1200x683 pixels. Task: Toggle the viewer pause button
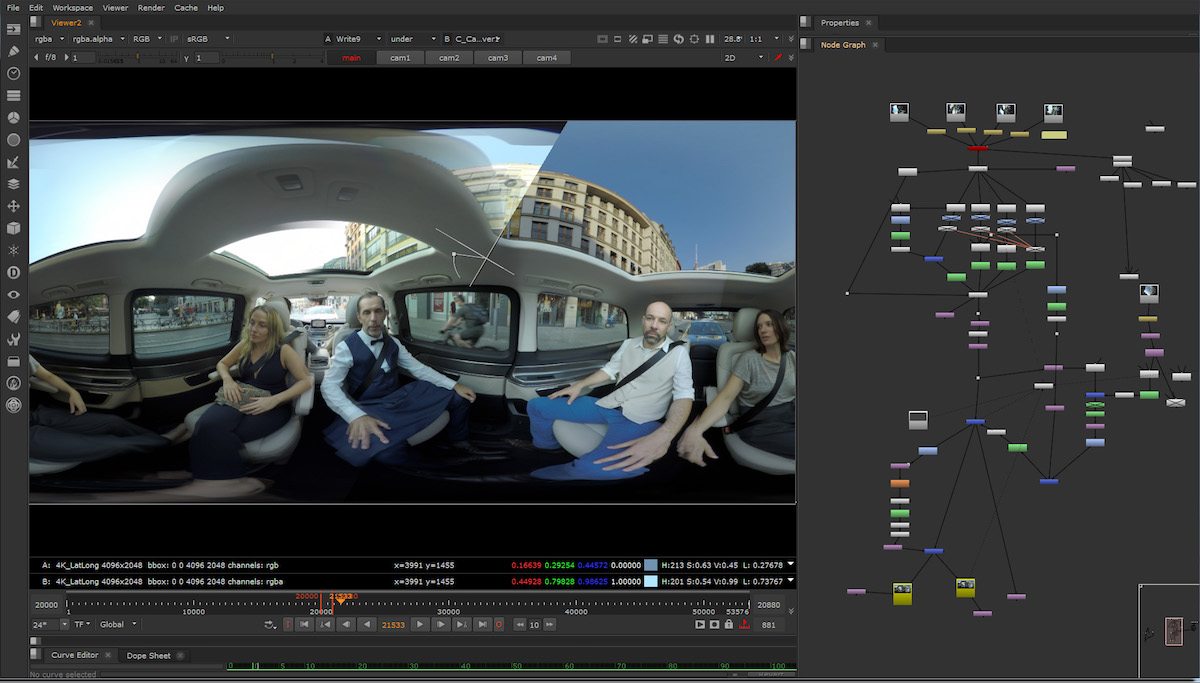(710, 39)
